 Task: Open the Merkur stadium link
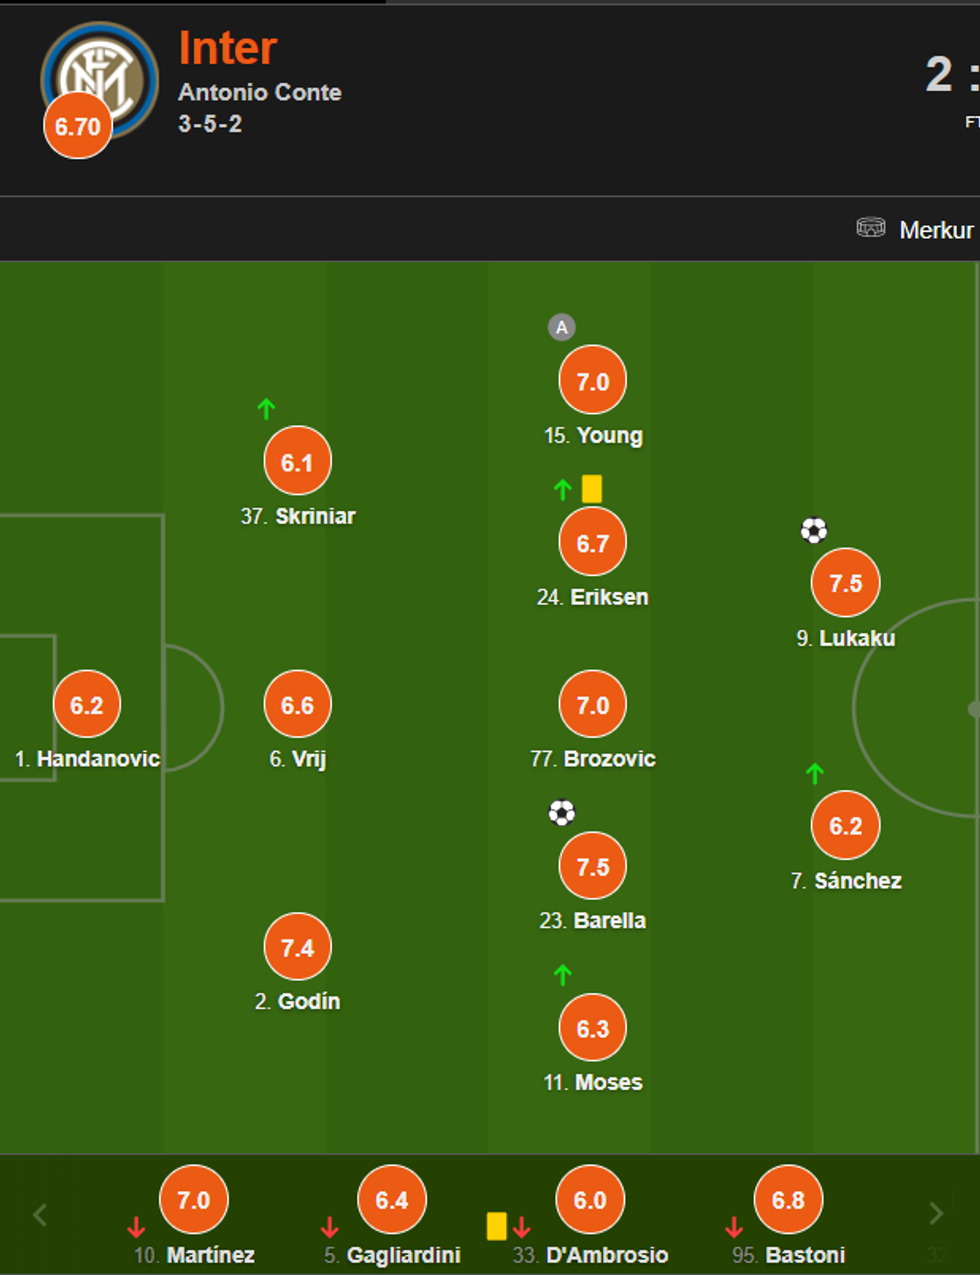[x=936, y=230]
